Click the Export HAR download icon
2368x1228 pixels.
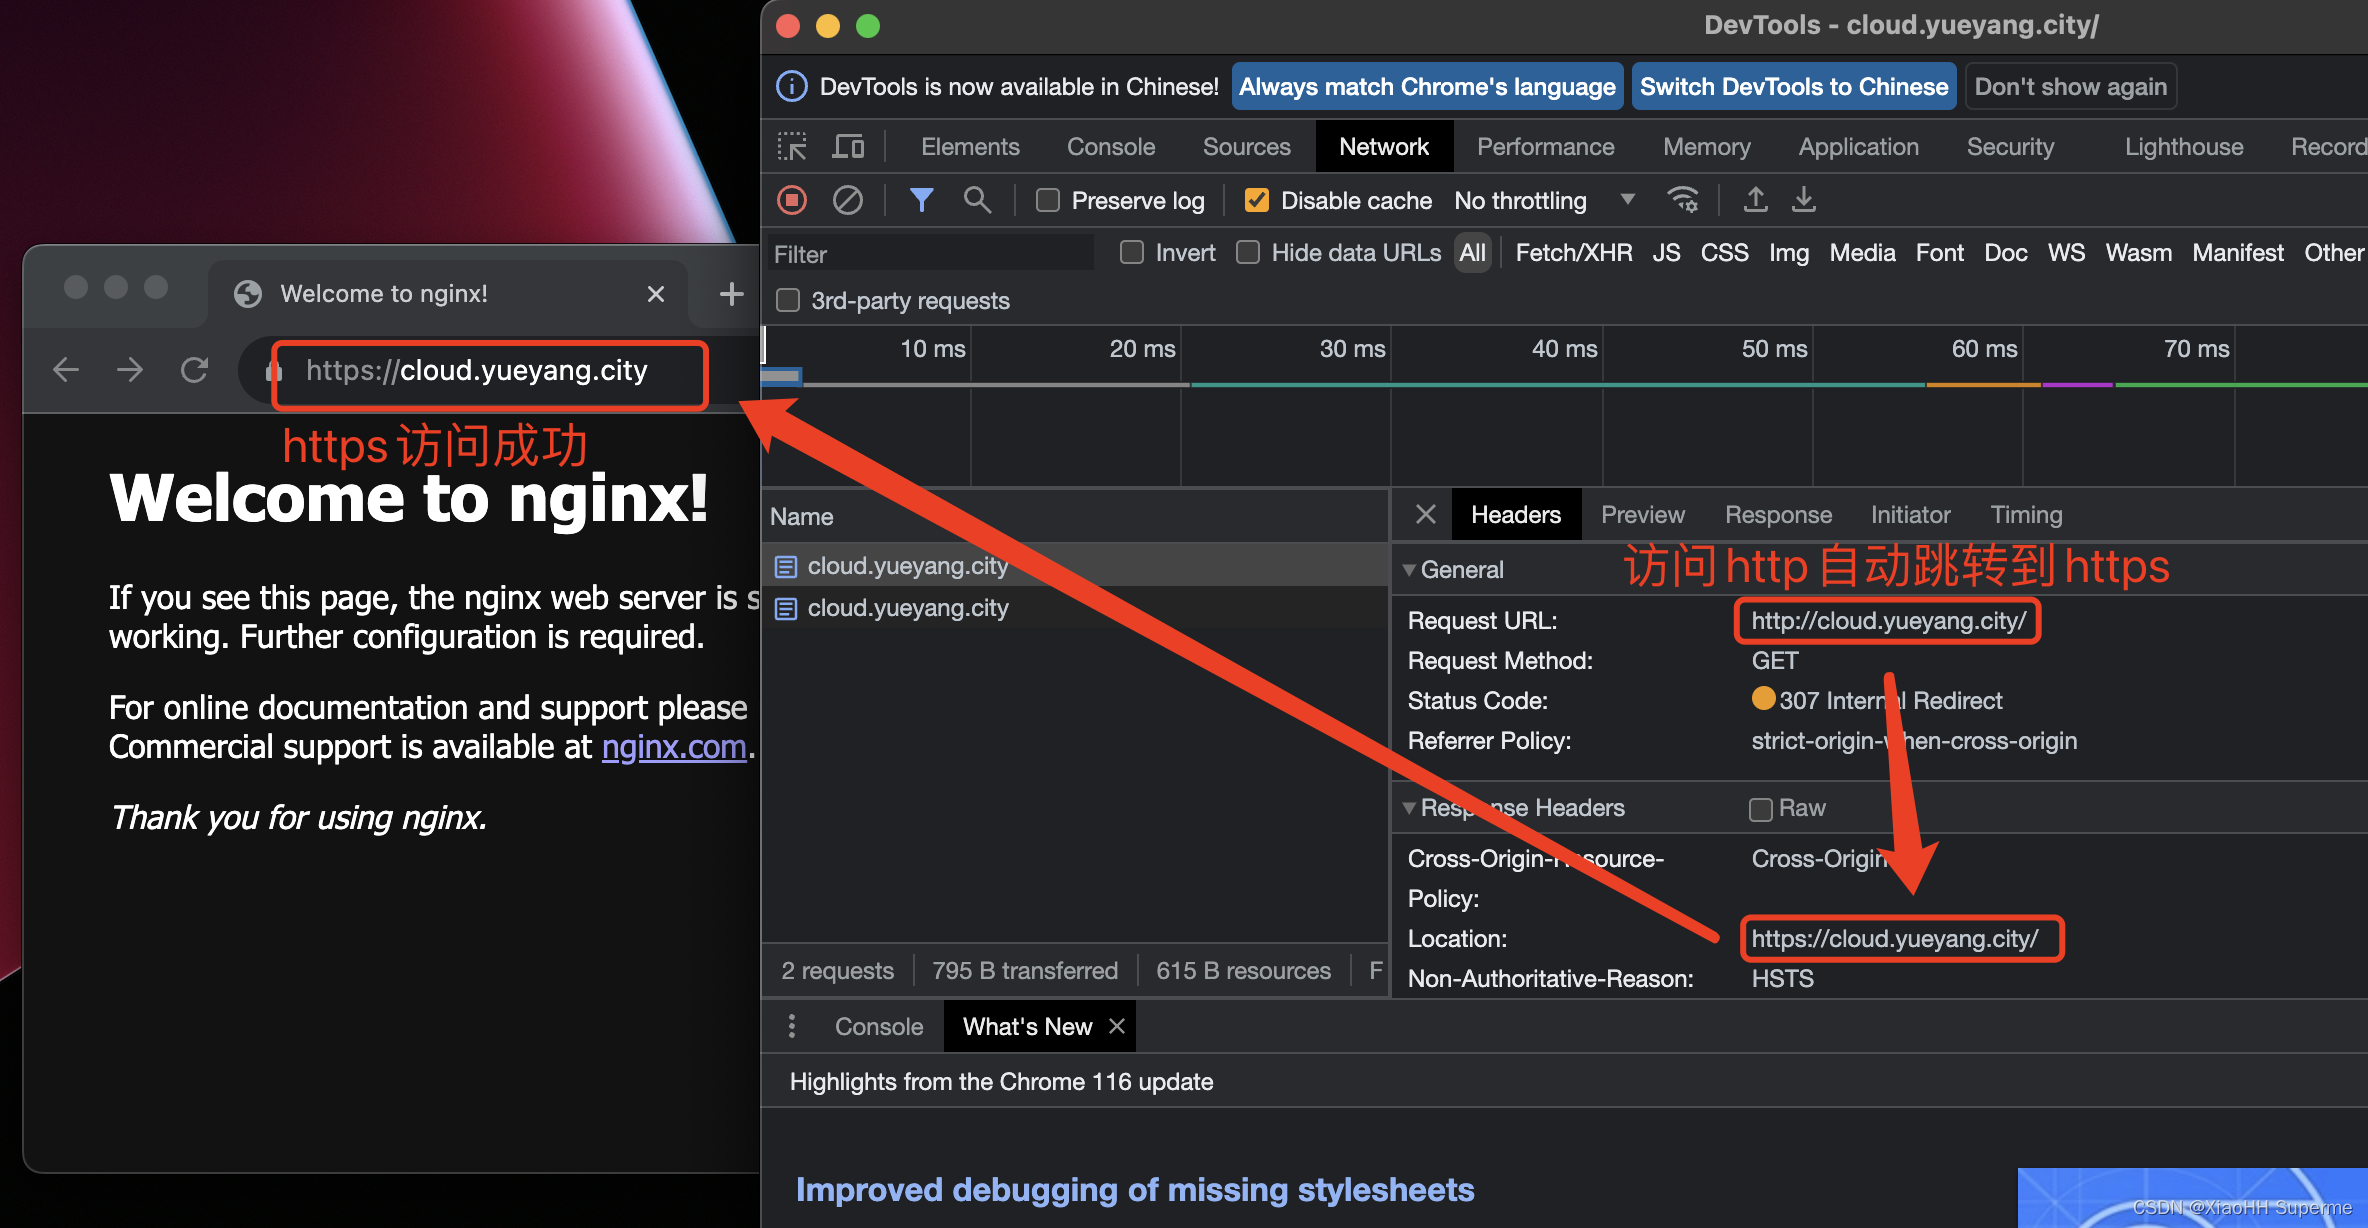1804,201
